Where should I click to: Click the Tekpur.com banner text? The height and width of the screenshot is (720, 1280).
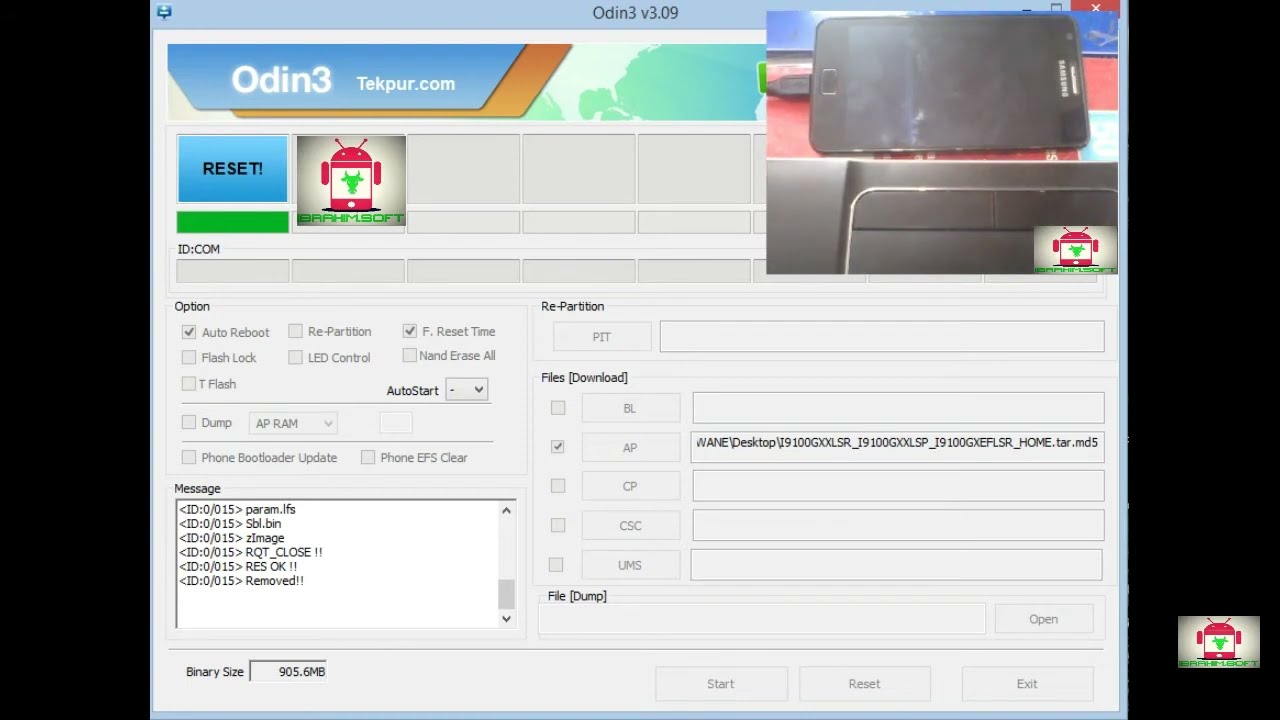tap(406, 84)
